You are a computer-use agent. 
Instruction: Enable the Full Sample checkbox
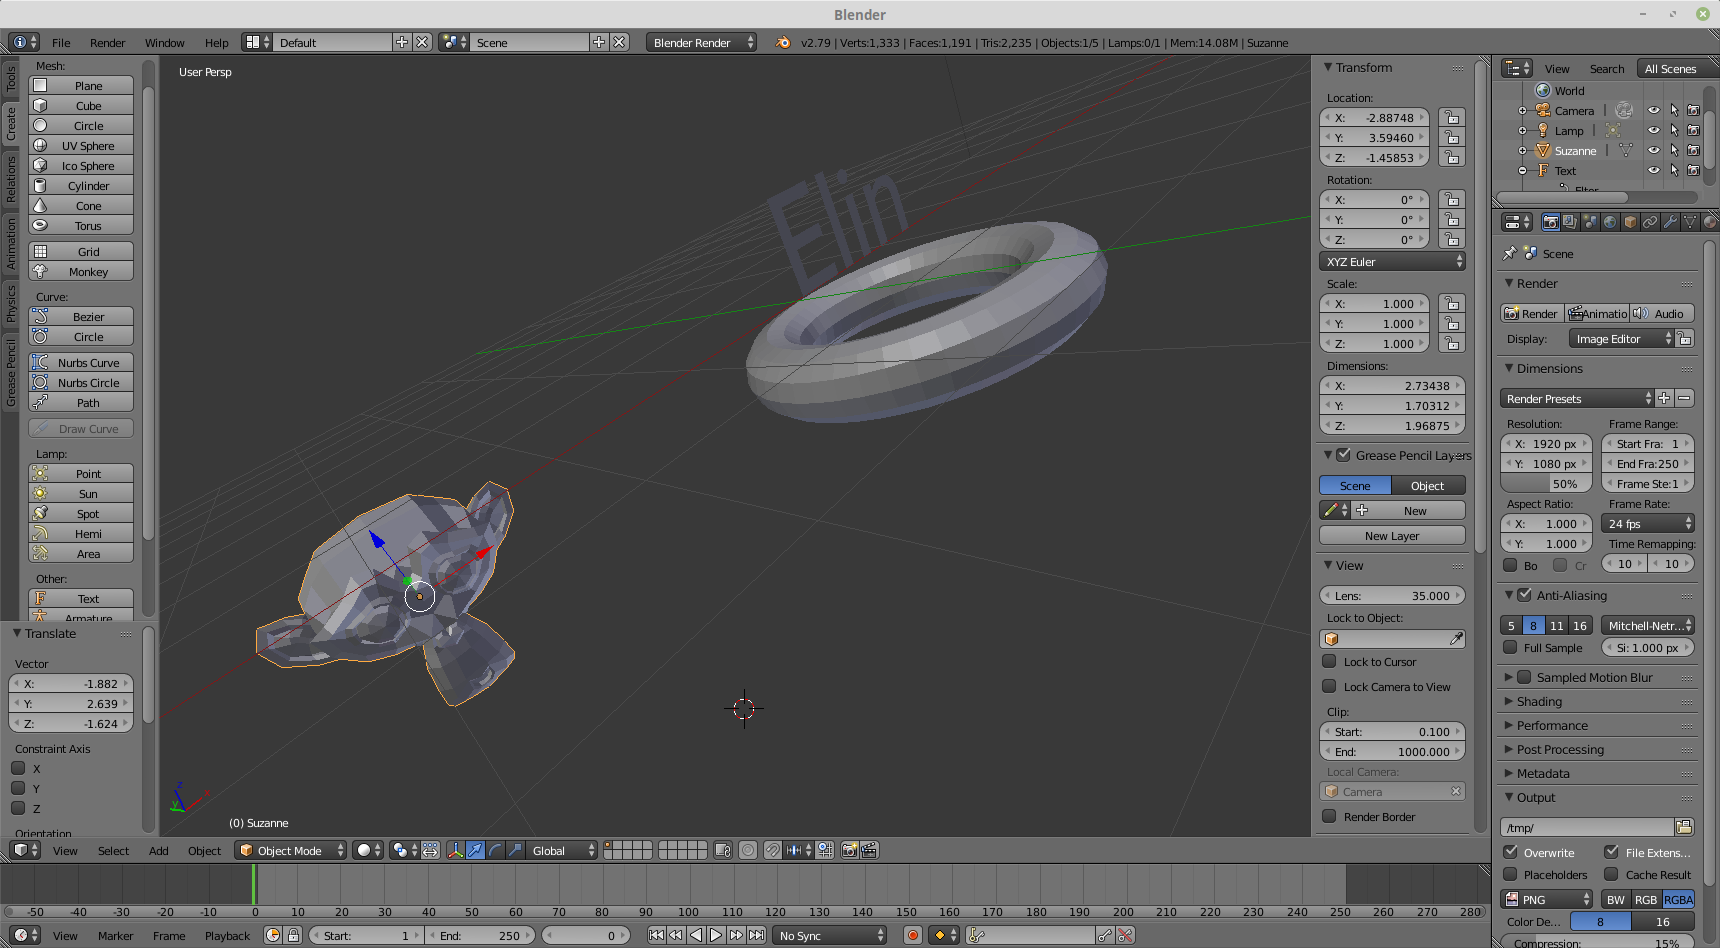pos(1511,647)
